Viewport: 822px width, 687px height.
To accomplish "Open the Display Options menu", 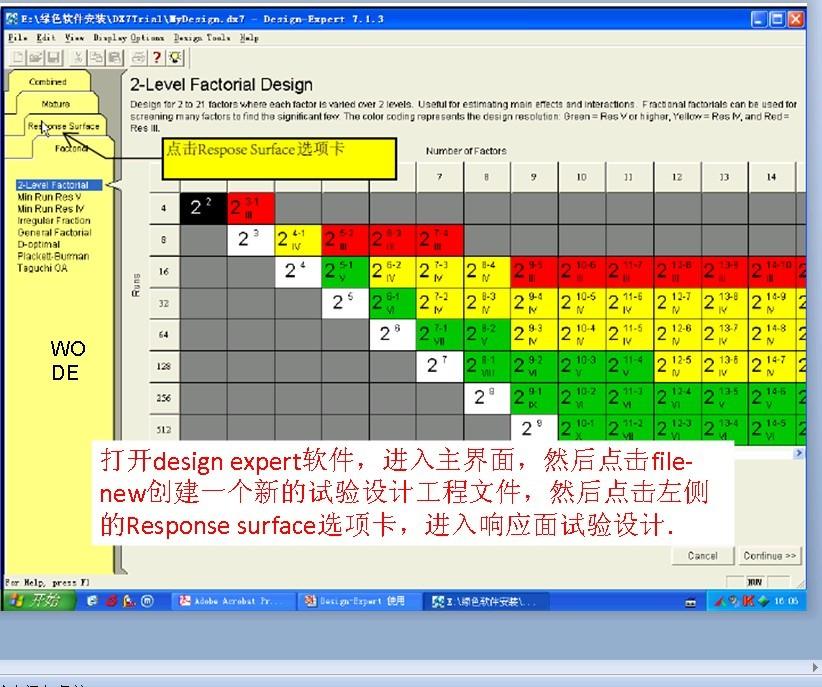I will (x=128, y=38).
